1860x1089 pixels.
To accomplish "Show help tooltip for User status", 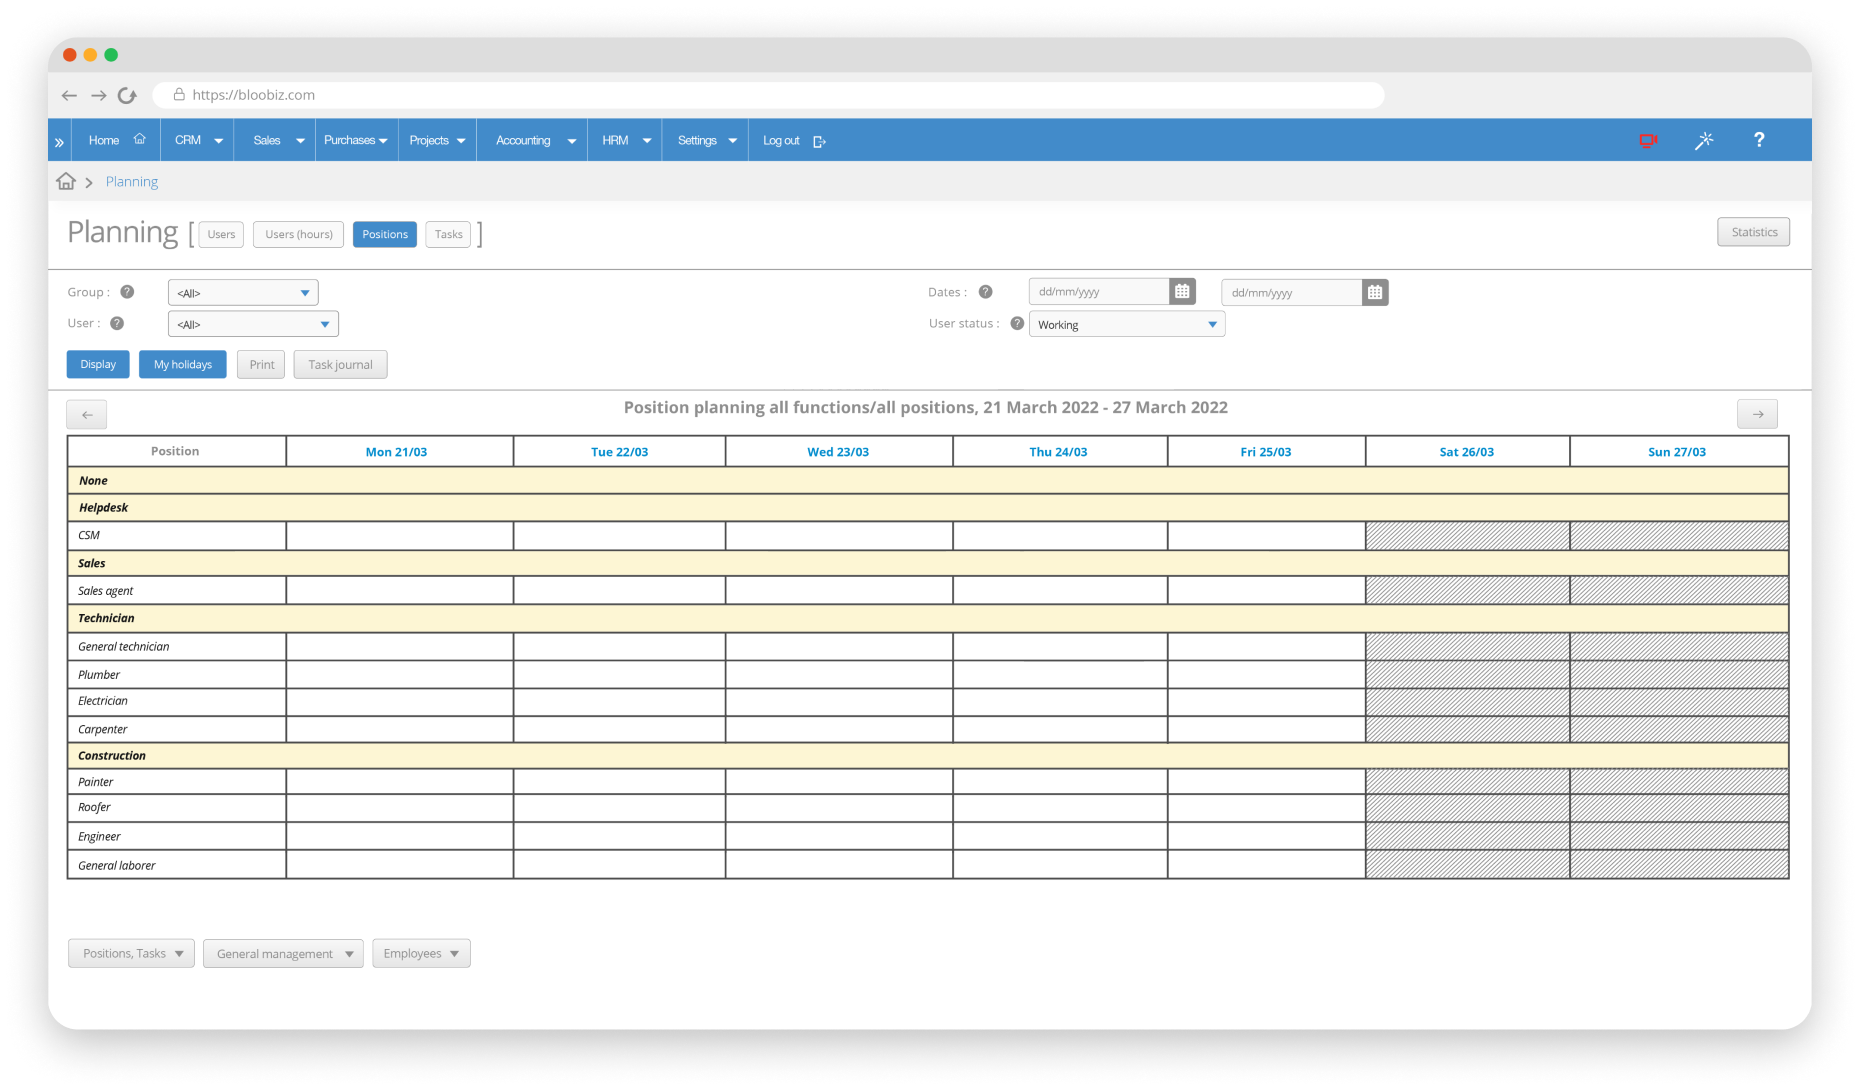I will click(1017, 323).
